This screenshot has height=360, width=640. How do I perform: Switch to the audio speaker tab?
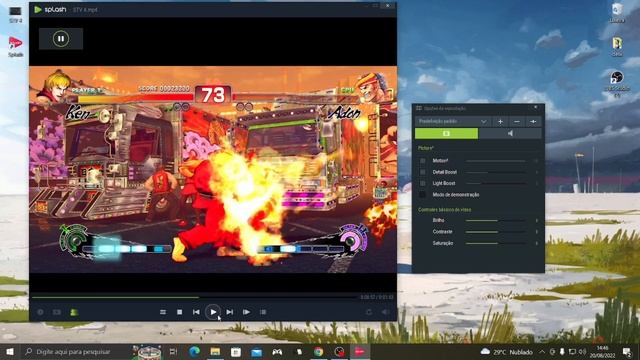[x=510, y=133]
